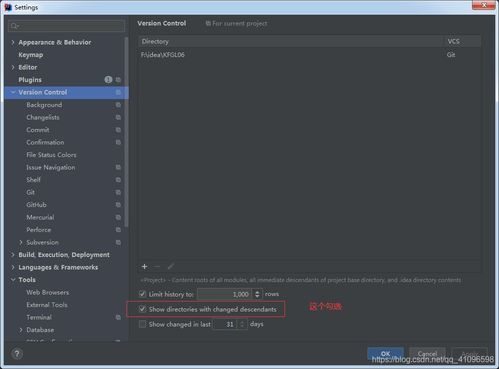
Task: Expand Appearance & Behavior settings section
Action: (13, 42)
